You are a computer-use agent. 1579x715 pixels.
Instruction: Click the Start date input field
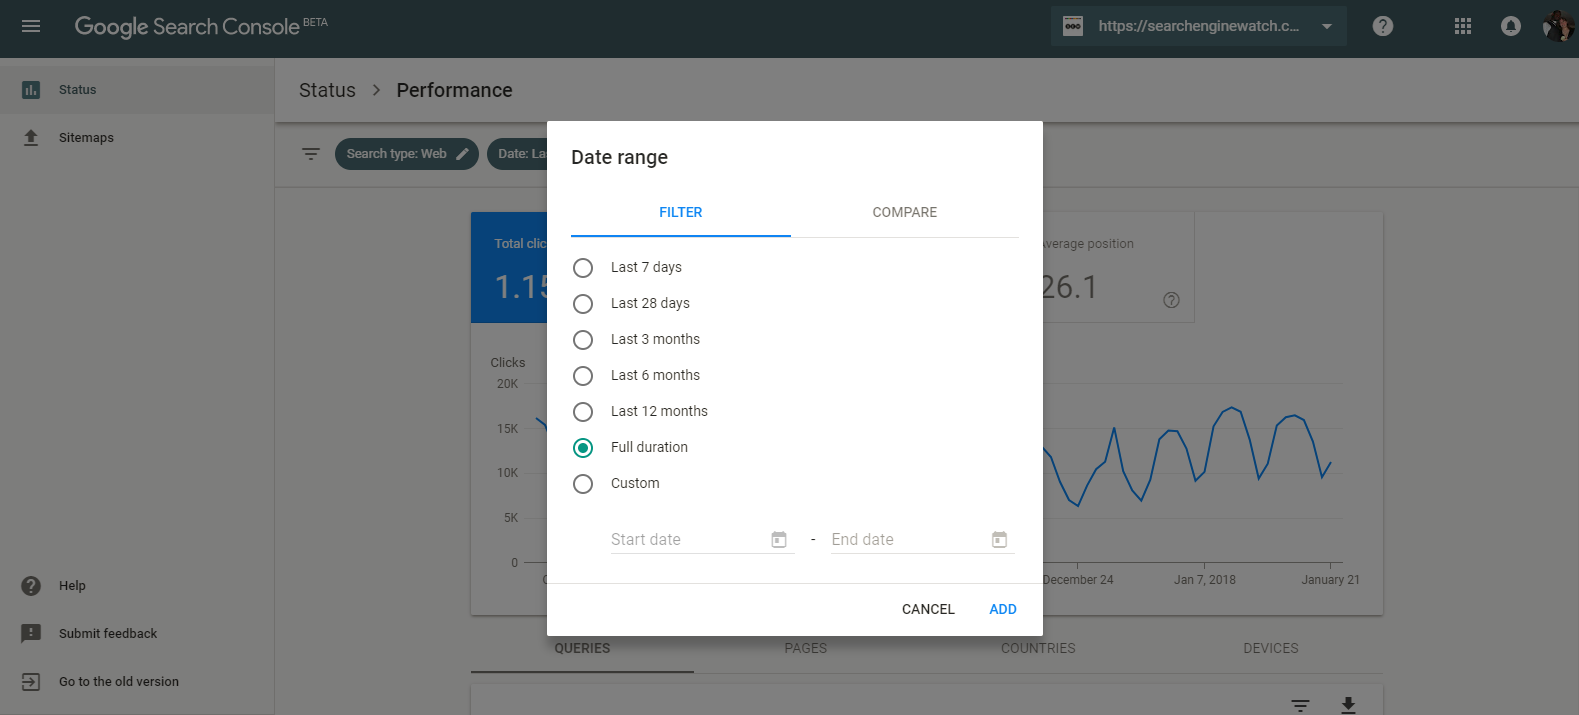pos(686,539)
